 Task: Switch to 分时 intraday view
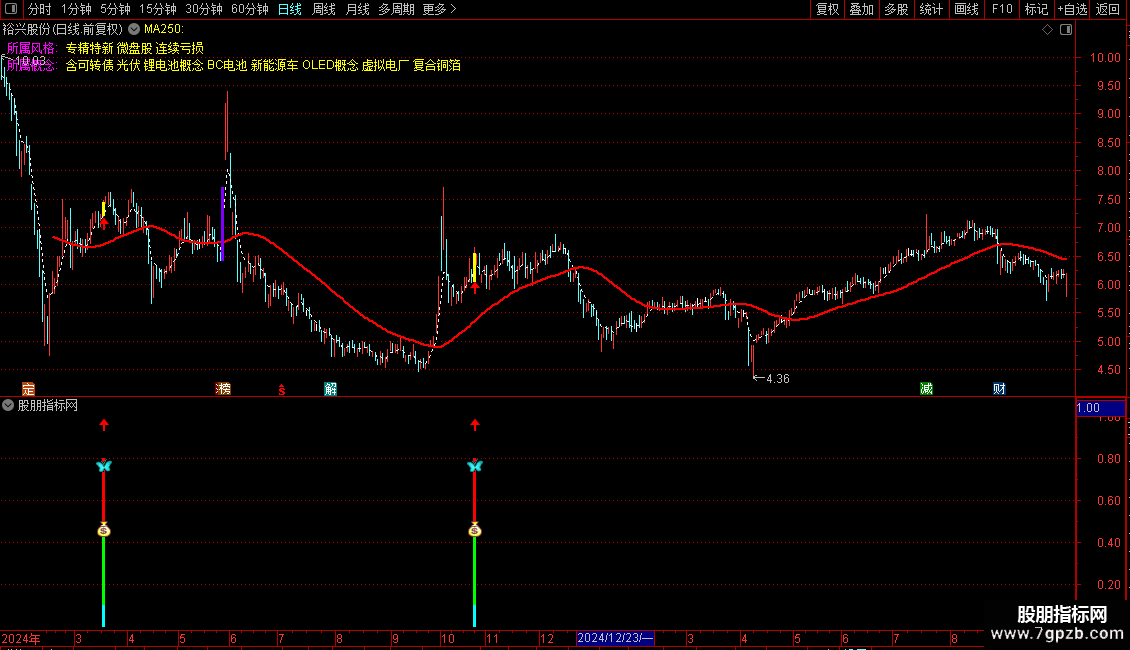tap(40, 9)
